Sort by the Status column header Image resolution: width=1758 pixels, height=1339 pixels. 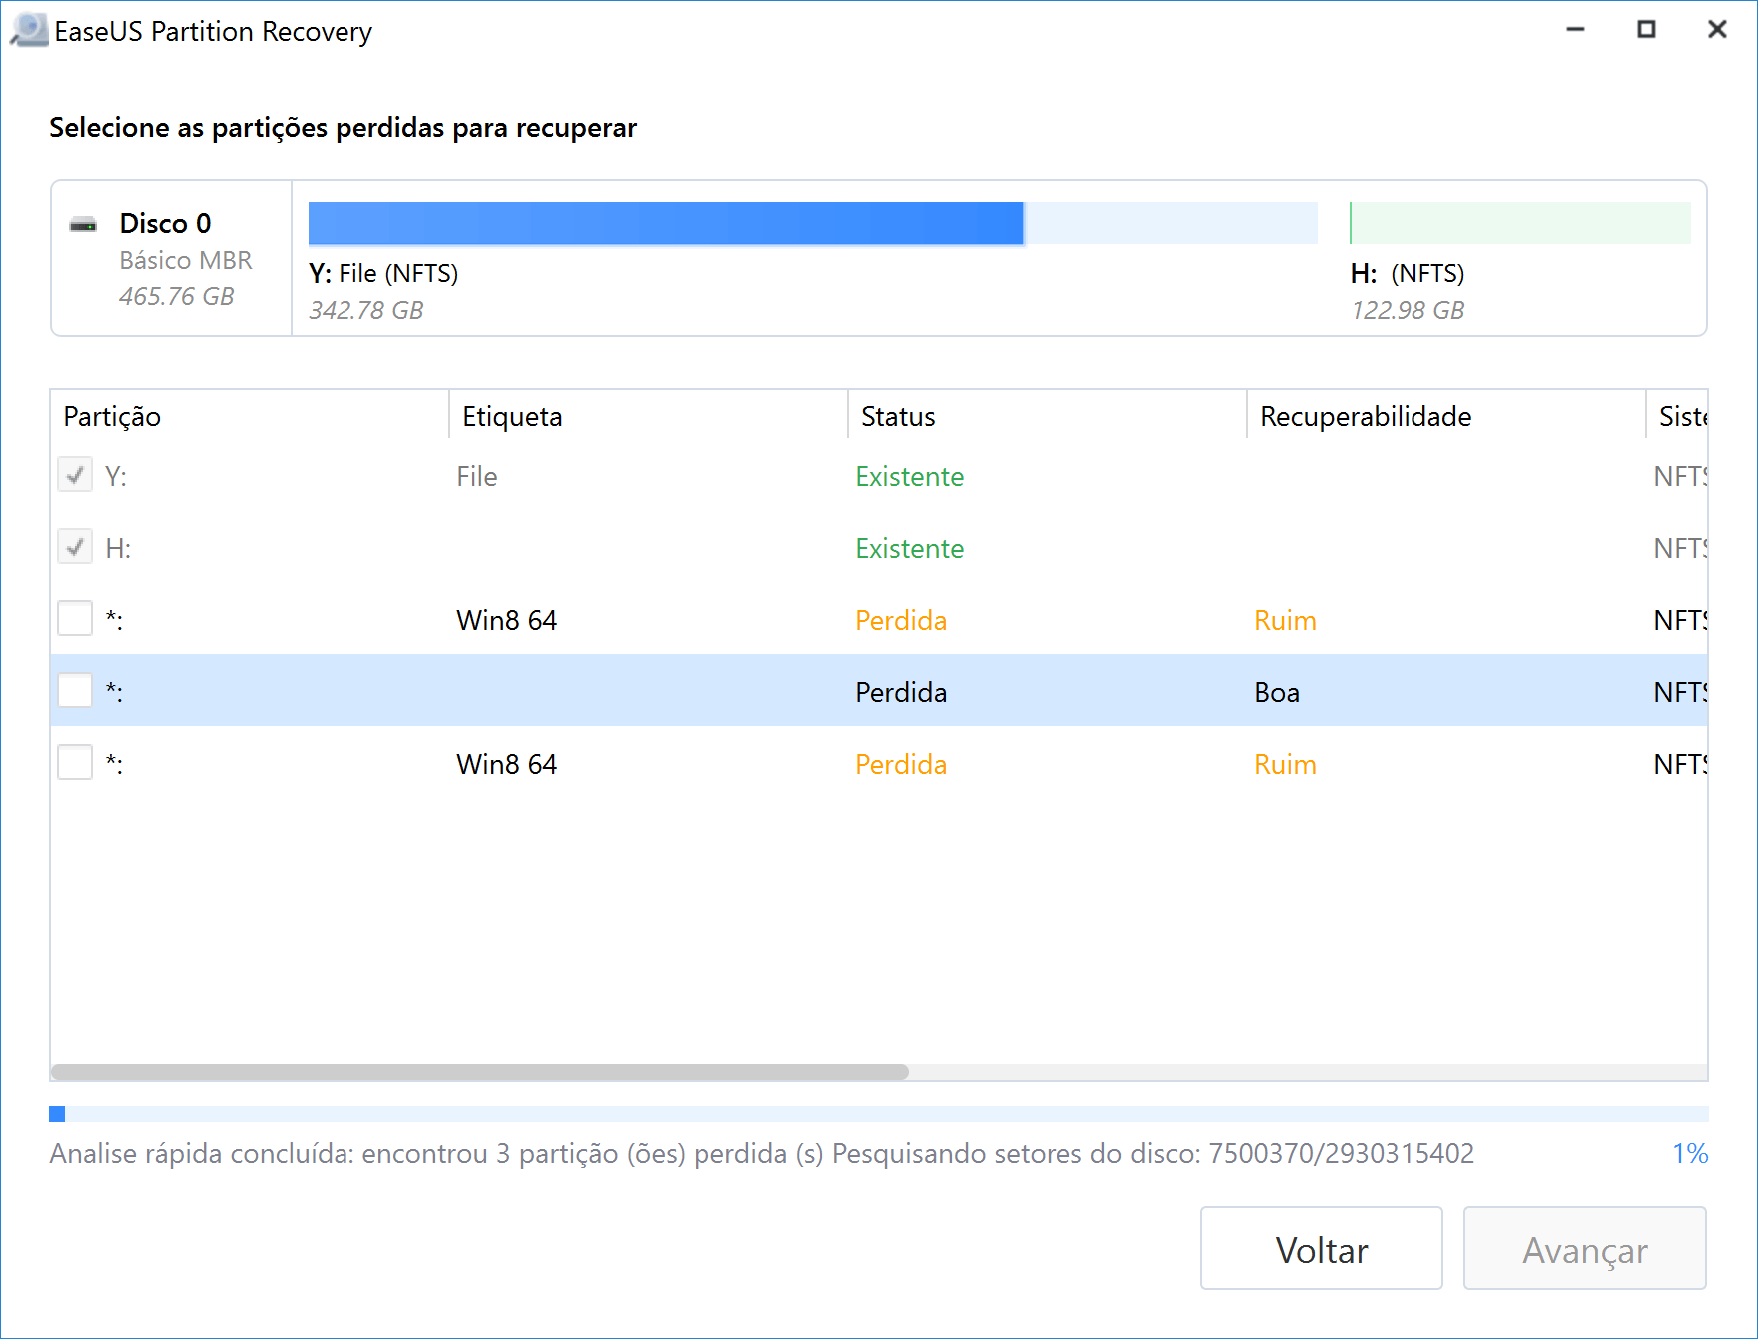click(x=1047, y=416)
